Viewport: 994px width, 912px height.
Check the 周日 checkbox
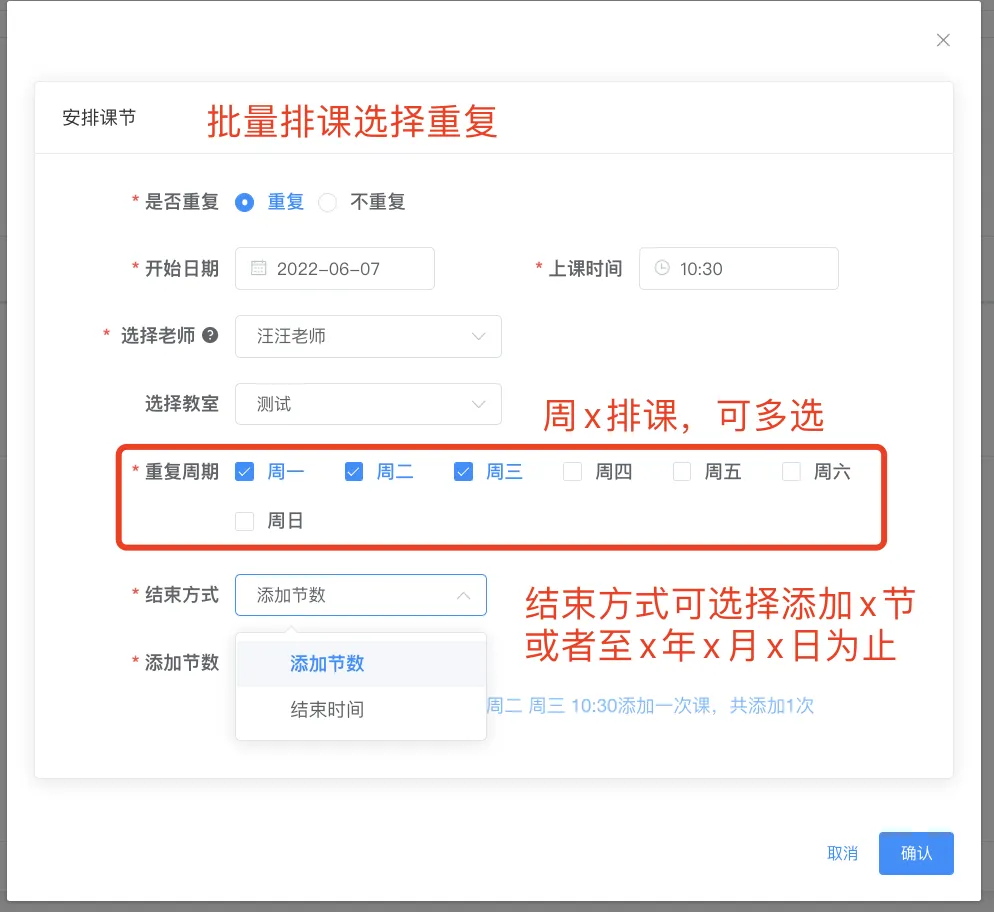244,521
